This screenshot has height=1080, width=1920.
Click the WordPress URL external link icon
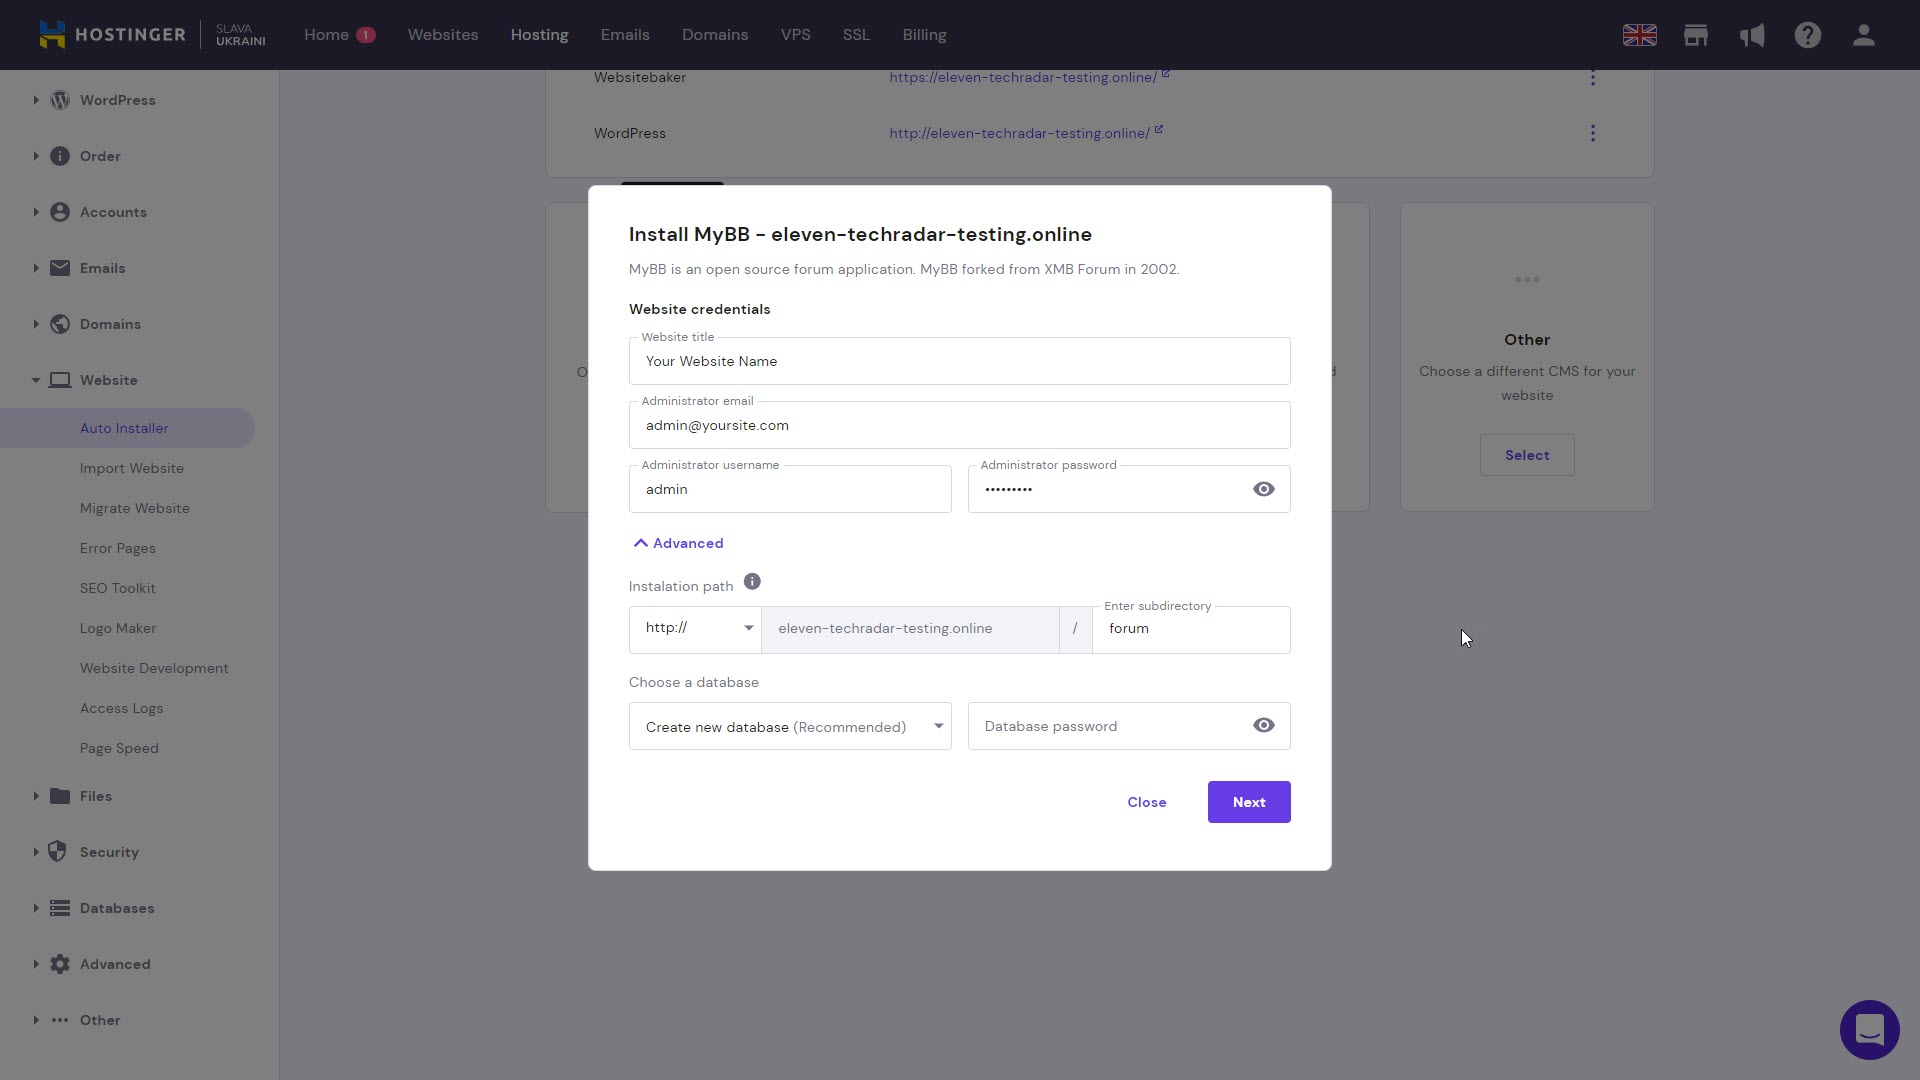coord(1158,130)
